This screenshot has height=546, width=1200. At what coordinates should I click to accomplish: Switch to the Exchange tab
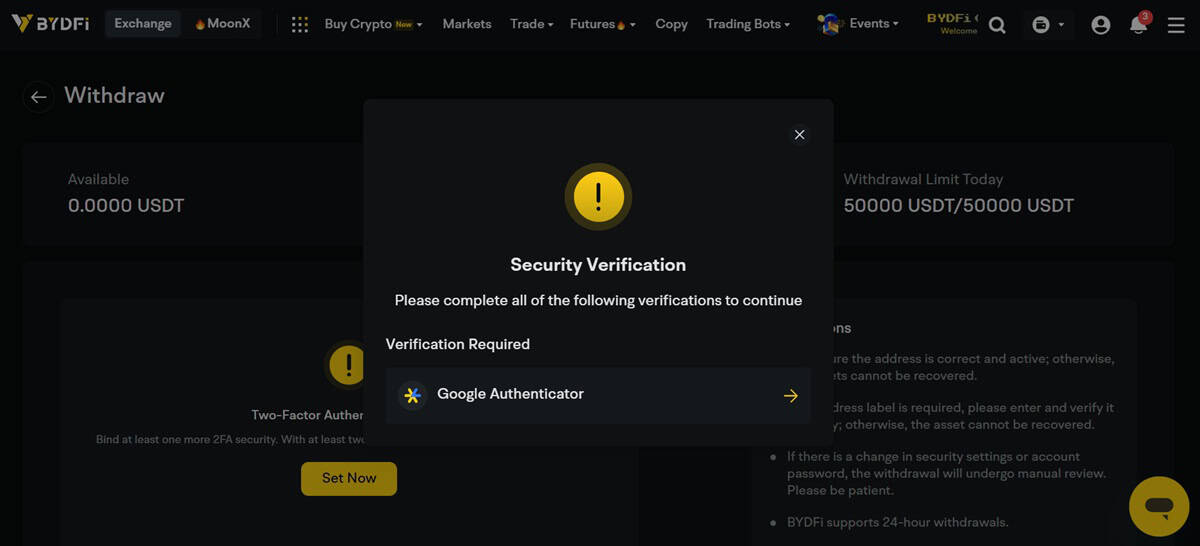(x=143, y=24)
